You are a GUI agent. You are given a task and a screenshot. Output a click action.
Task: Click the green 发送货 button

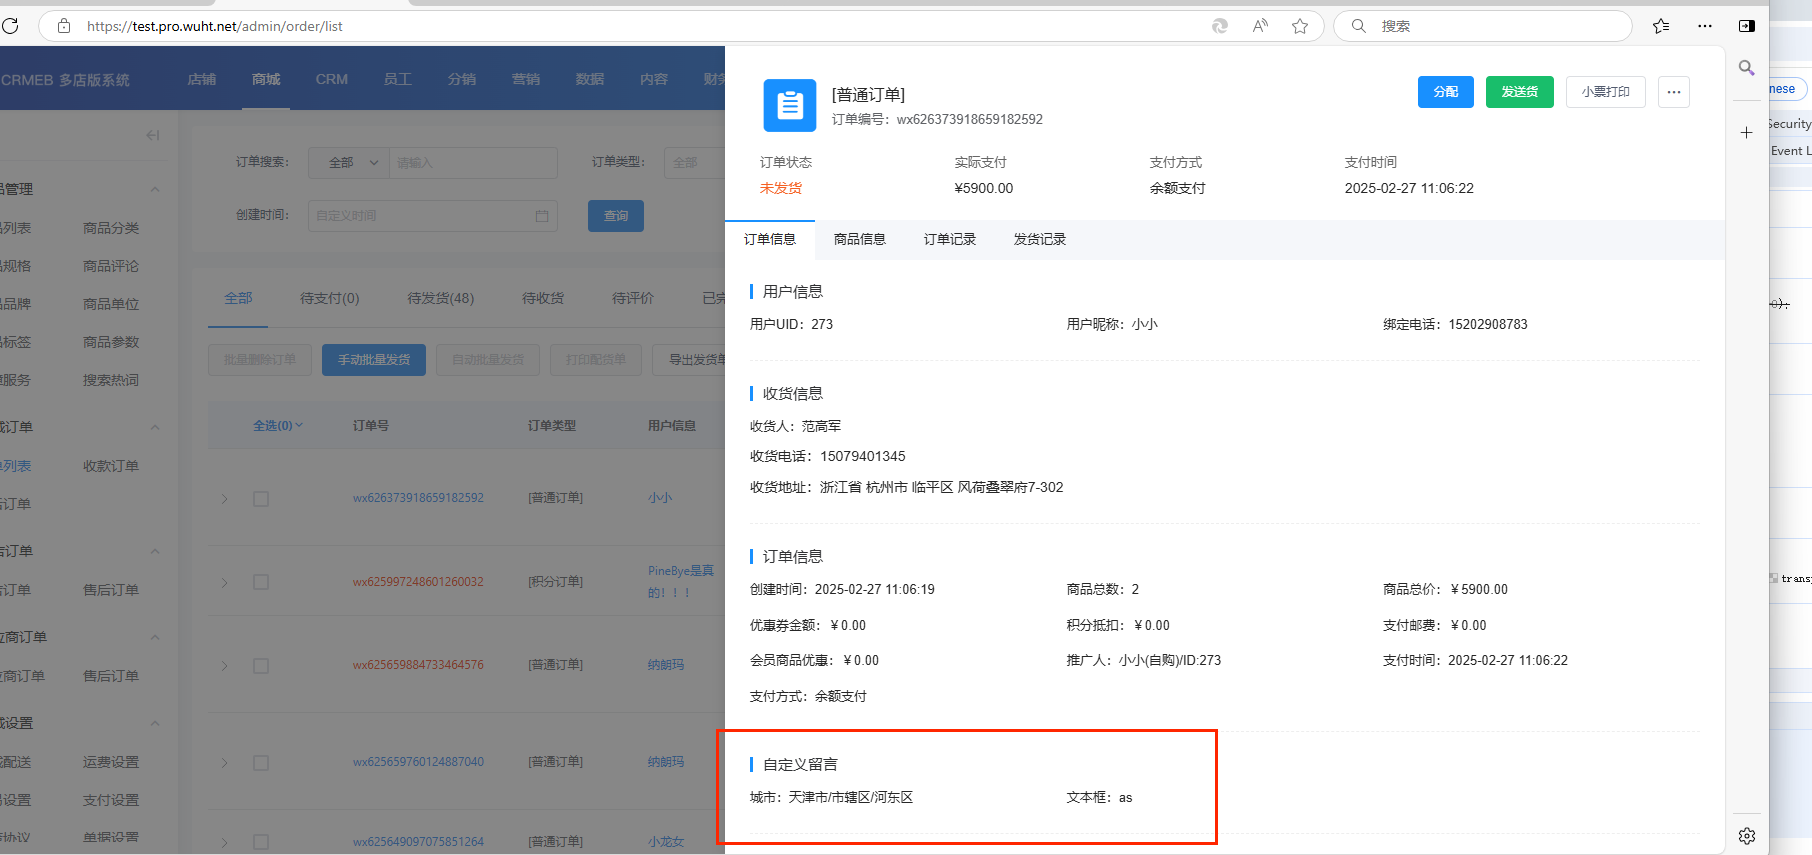coord(1520,92)
